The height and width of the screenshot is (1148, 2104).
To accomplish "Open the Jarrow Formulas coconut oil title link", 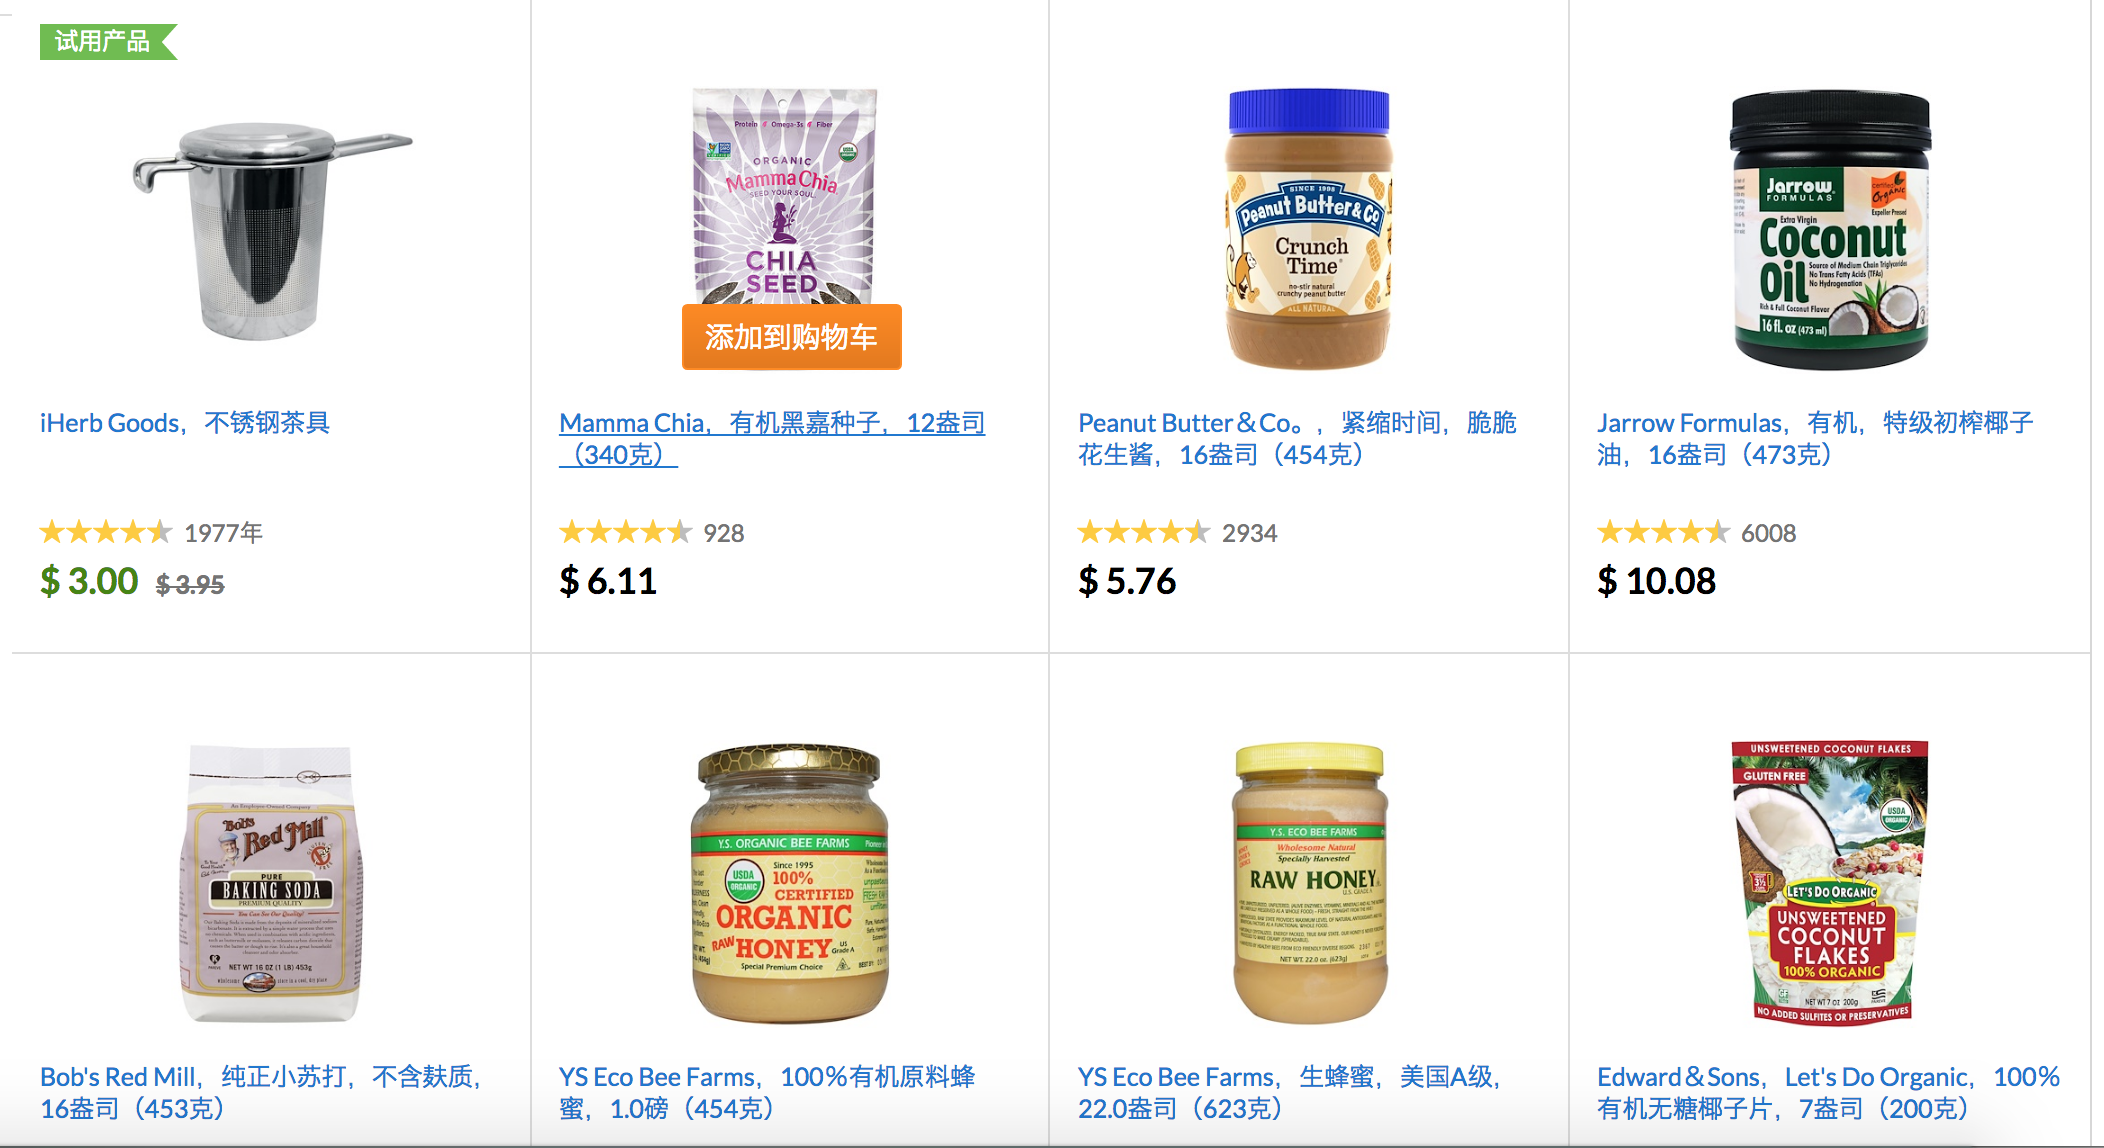I will 1815,438.
